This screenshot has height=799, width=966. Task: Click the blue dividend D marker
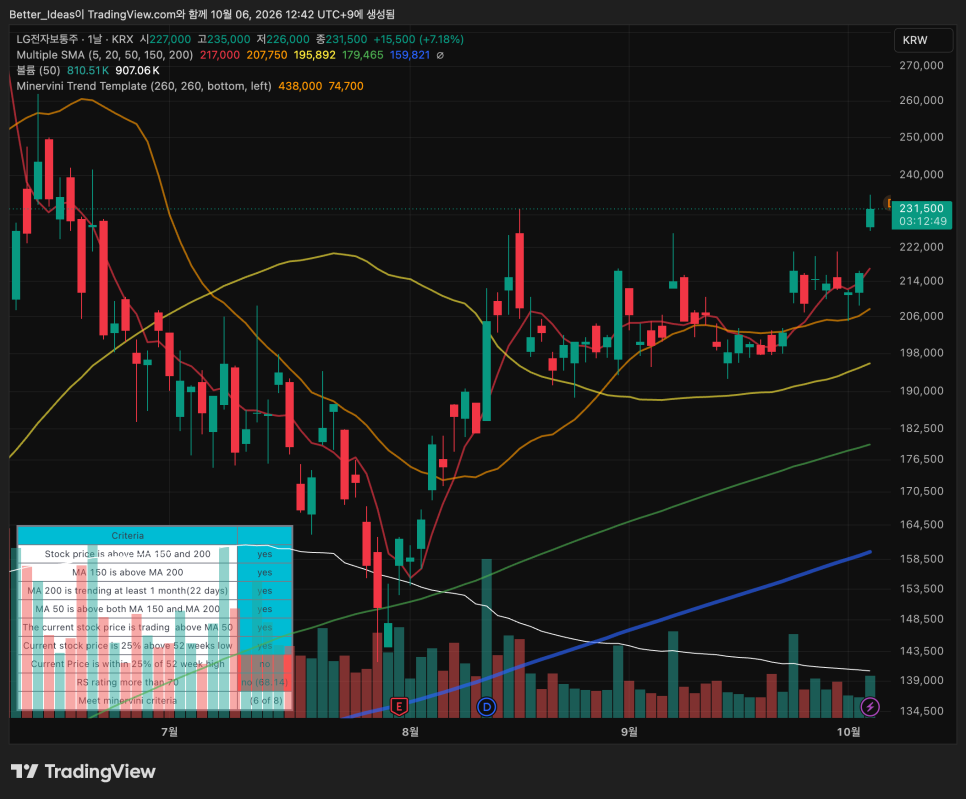click(486, 707)
